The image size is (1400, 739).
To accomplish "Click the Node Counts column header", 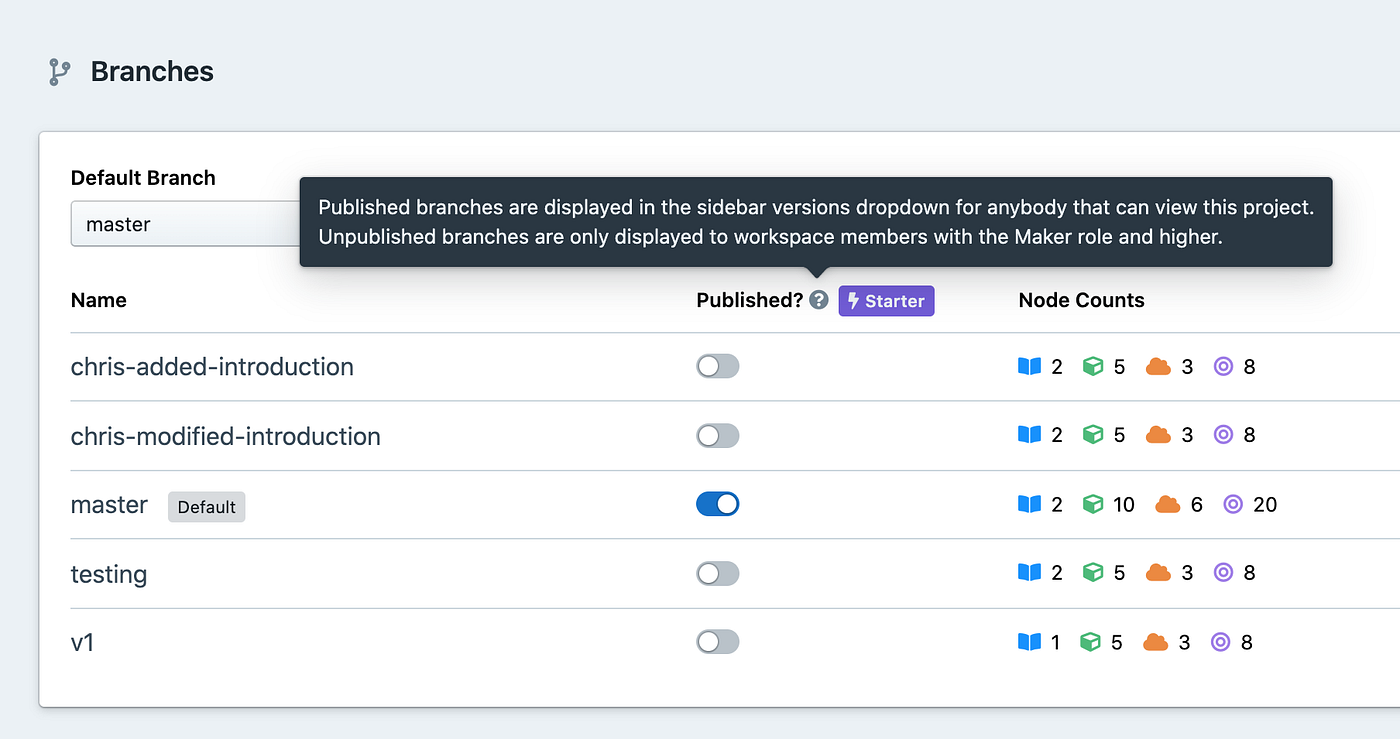I will click(x=1081, y=300).
